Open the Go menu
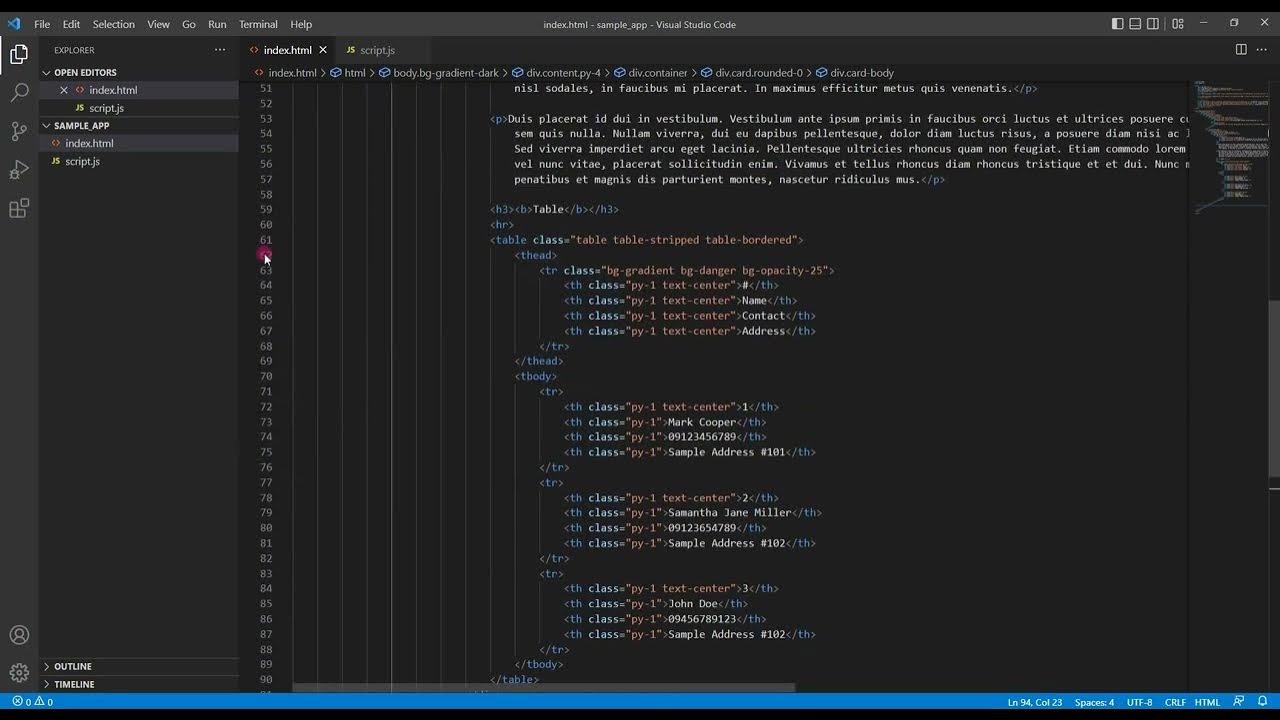1280x720 pixels. [x=189, y=24]
